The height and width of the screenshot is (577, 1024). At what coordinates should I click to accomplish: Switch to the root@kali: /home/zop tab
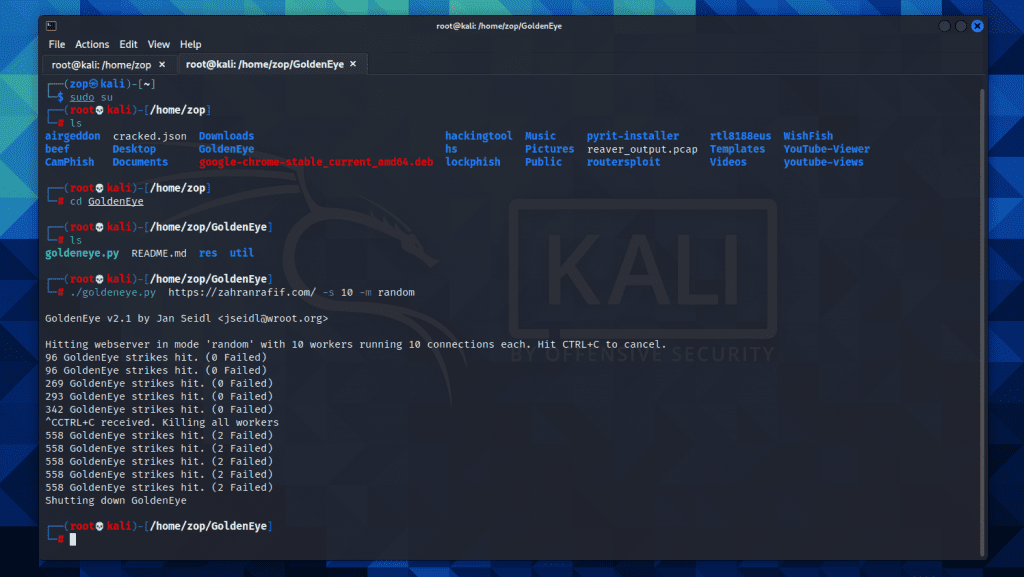point(100,64)
